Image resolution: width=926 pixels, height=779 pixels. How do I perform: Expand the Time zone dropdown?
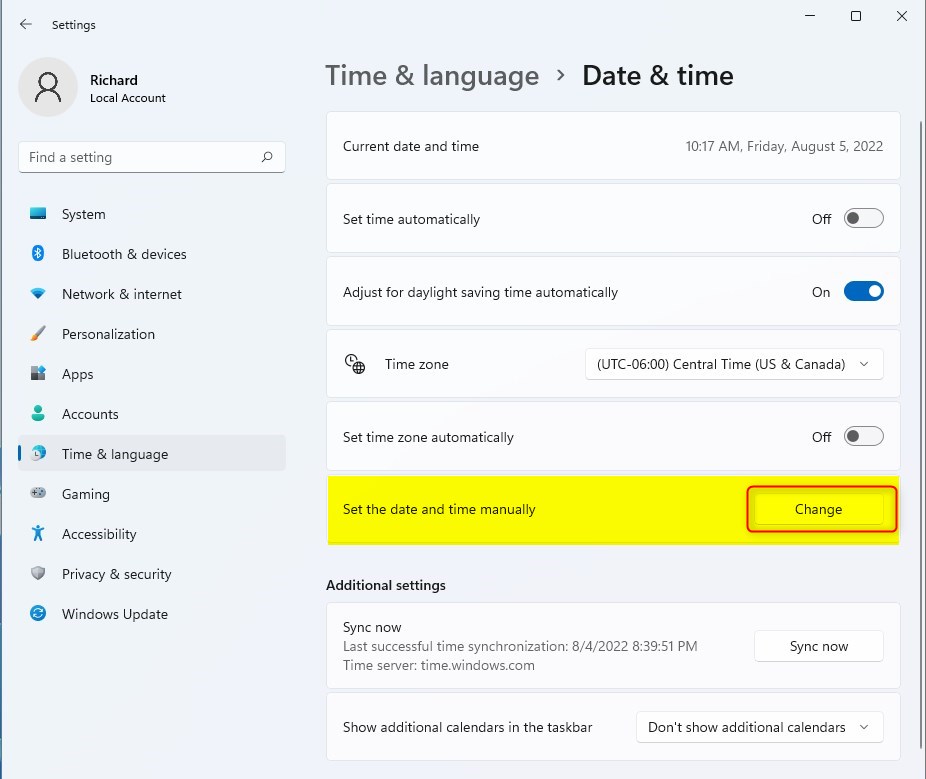click(734, 364)
